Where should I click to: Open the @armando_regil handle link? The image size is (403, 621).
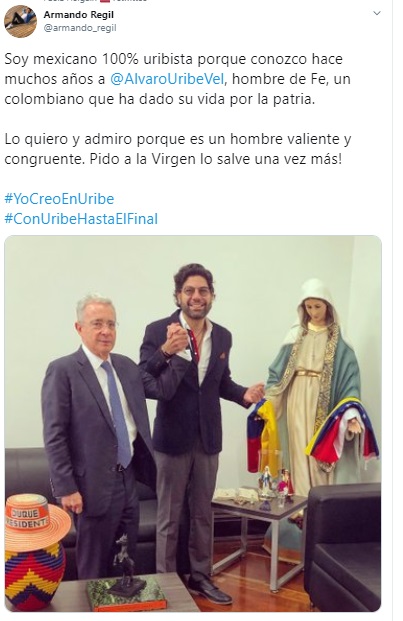tap(80, 28)
